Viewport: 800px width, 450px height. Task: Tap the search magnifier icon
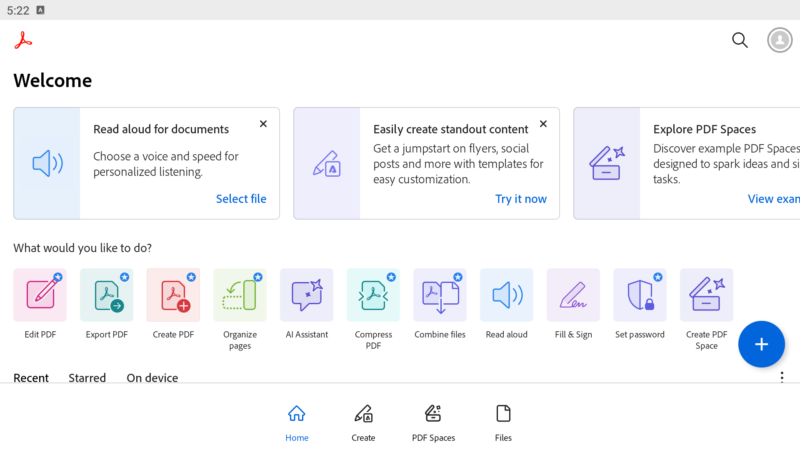click(740, 40)
